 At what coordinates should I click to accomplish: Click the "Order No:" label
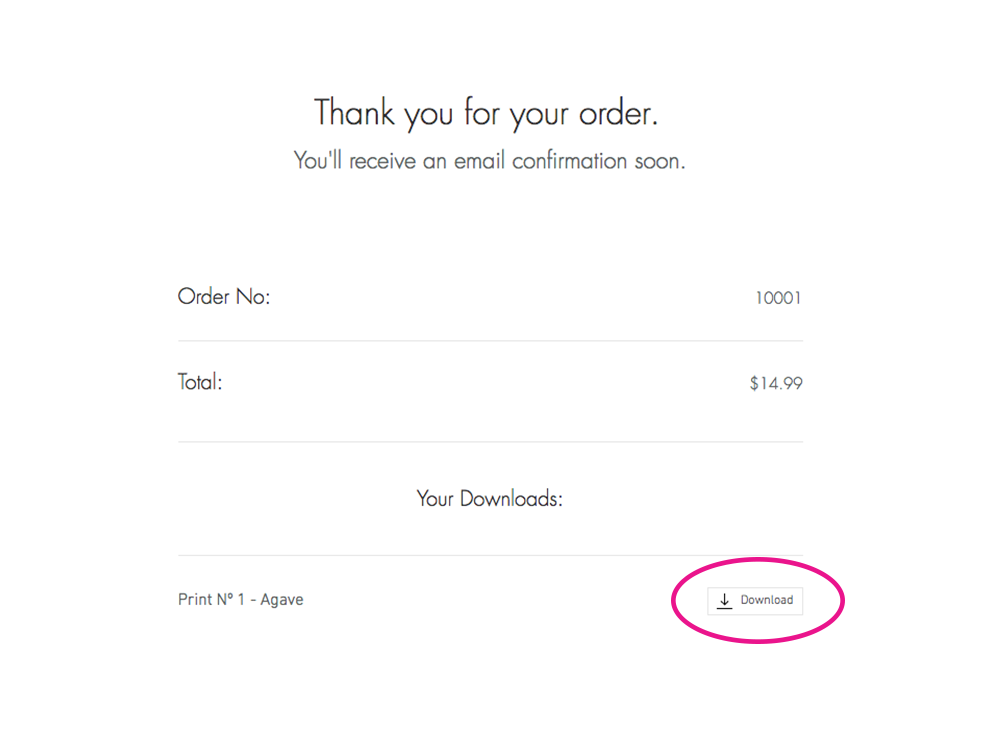(224, 297)
